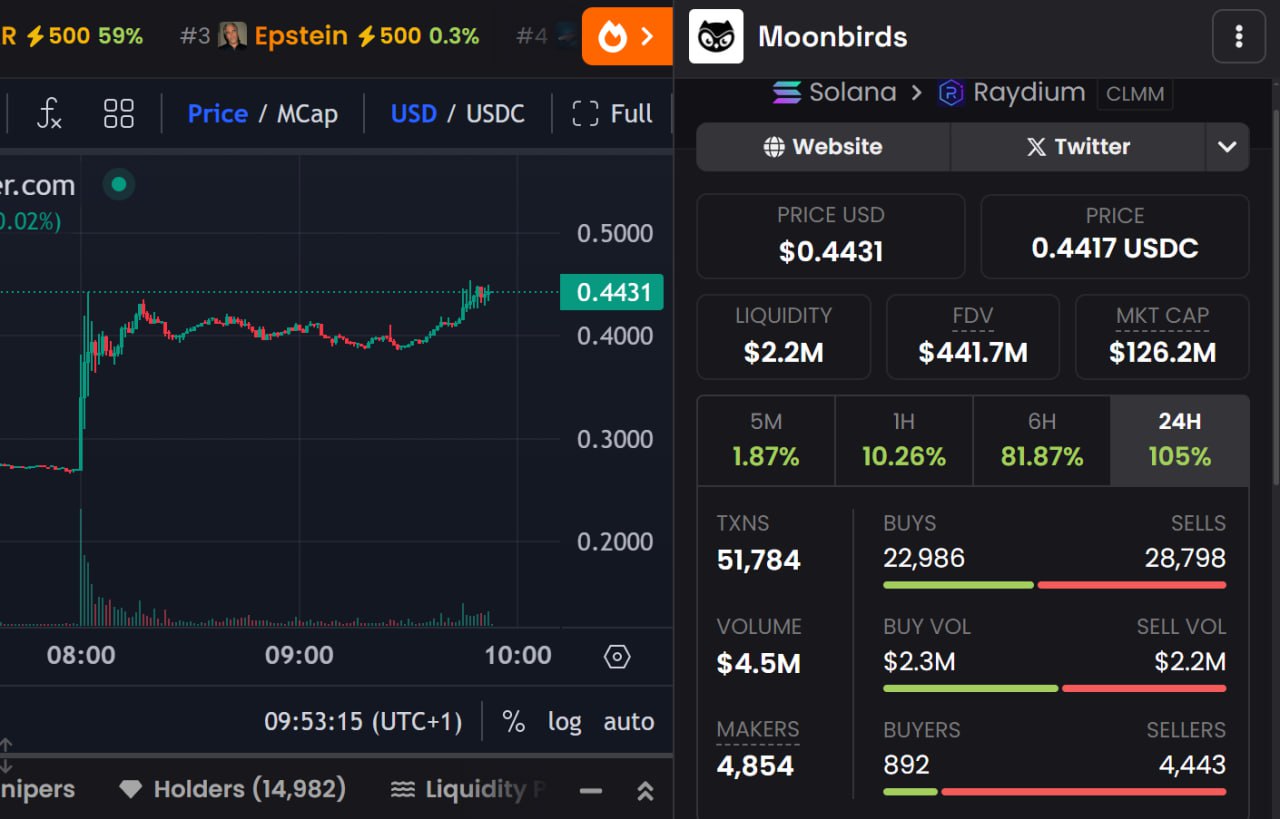The image size is (1280, 819).
Task: Select the 6H timeframe tab
Action: click(x=1041, y=440)
